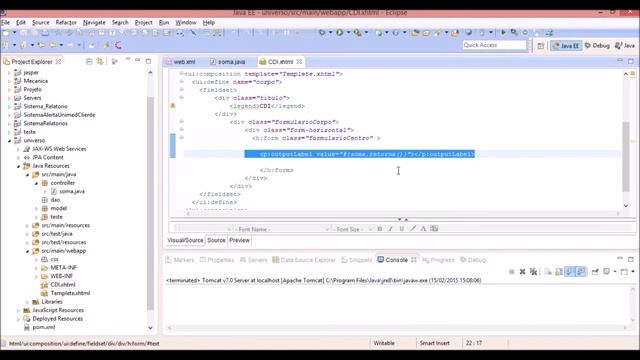Click the New file icon in the toolbar
Screen dimensions: 640x360
coord(6,33)
